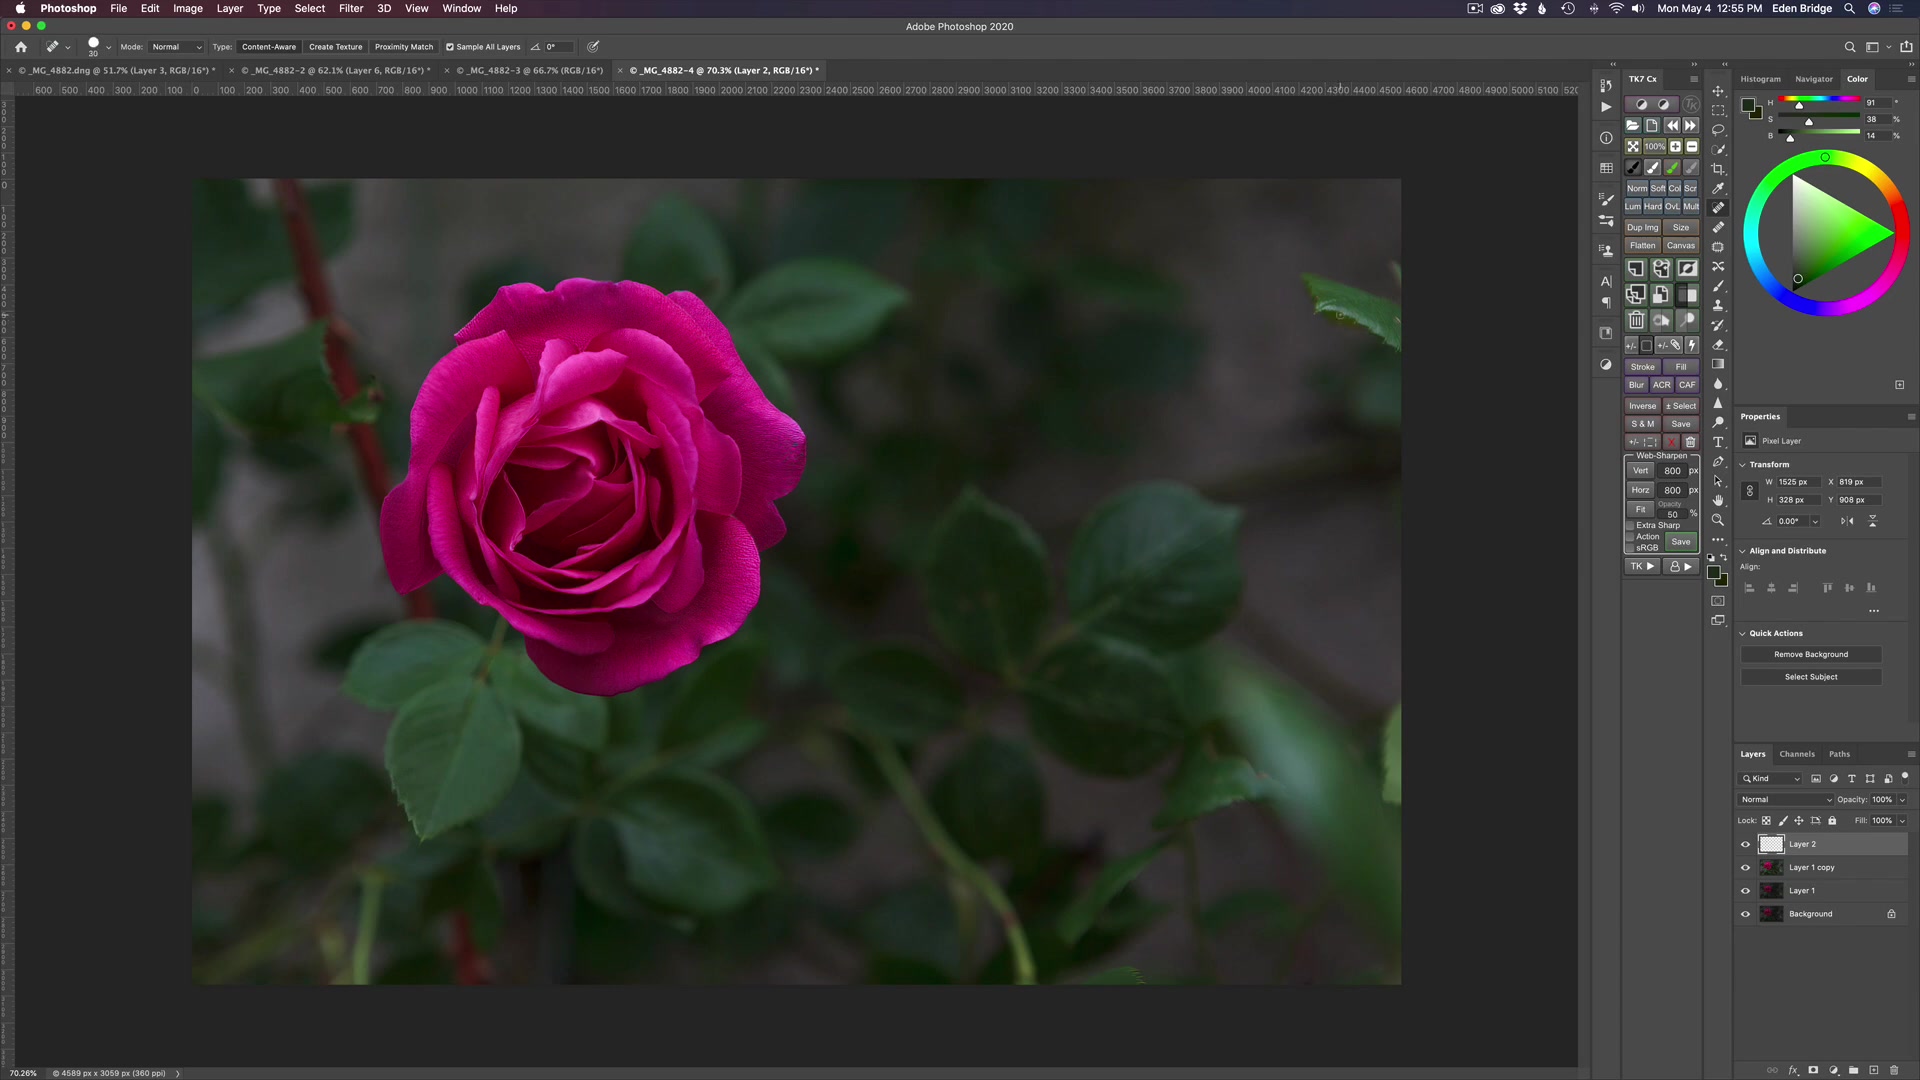Image resolution: width=1920 pixels, height=1080 pixels.
Task: Open the Image menu
Action: click(x=188, y=8)
